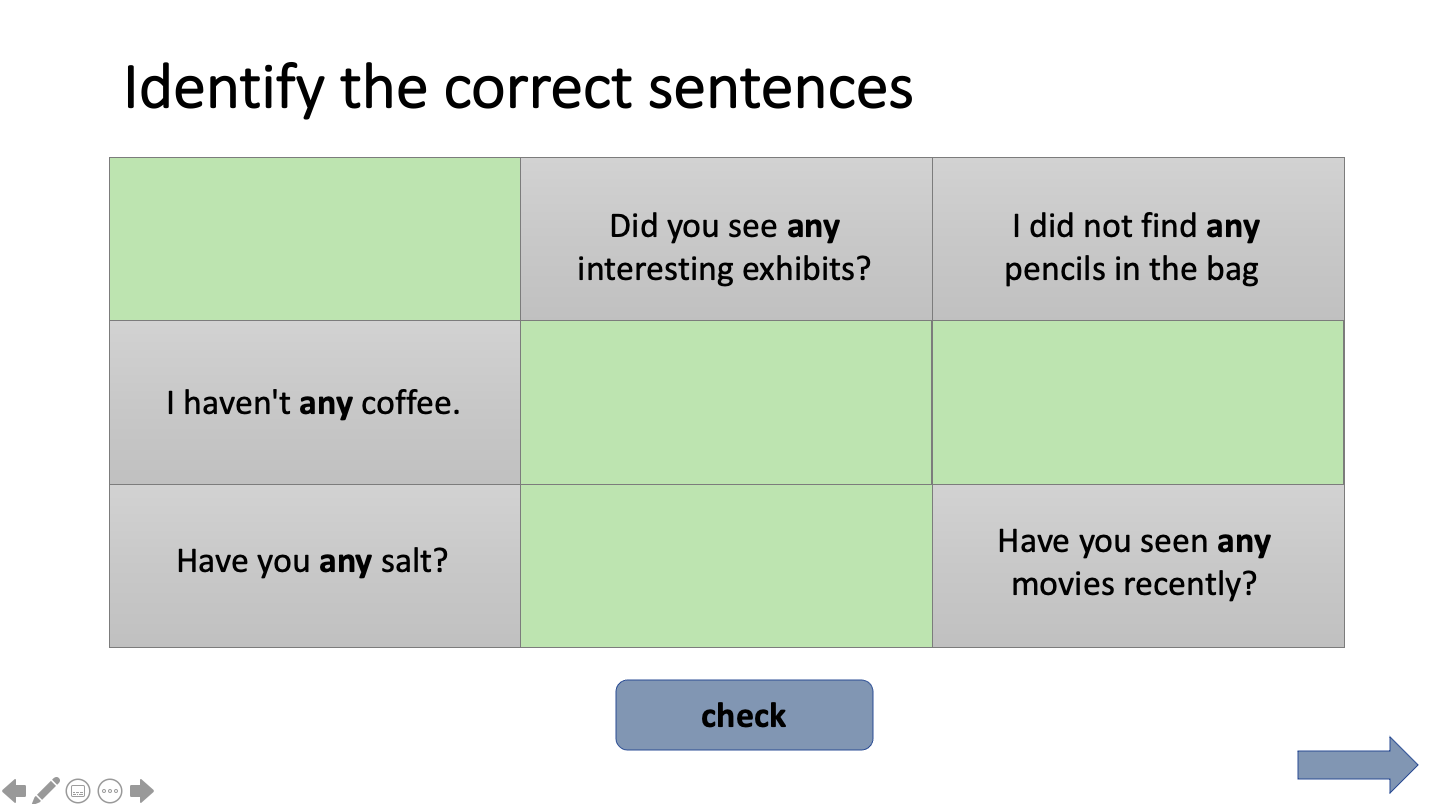The width and height of the screenshot is (1436, 804).
Task: Click the small gray next slide arrow
Action: click(x=142, y=791)
